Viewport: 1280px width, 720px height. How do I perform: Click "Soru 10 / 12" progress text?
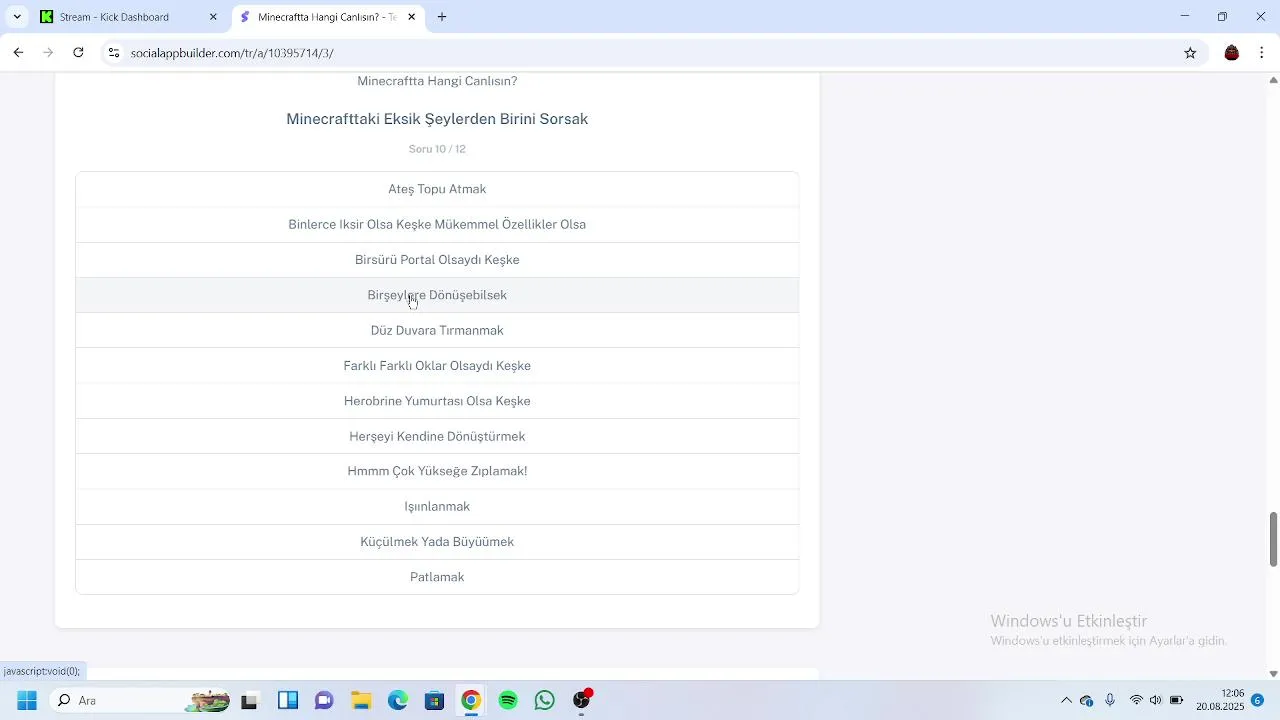click(437, 149)
